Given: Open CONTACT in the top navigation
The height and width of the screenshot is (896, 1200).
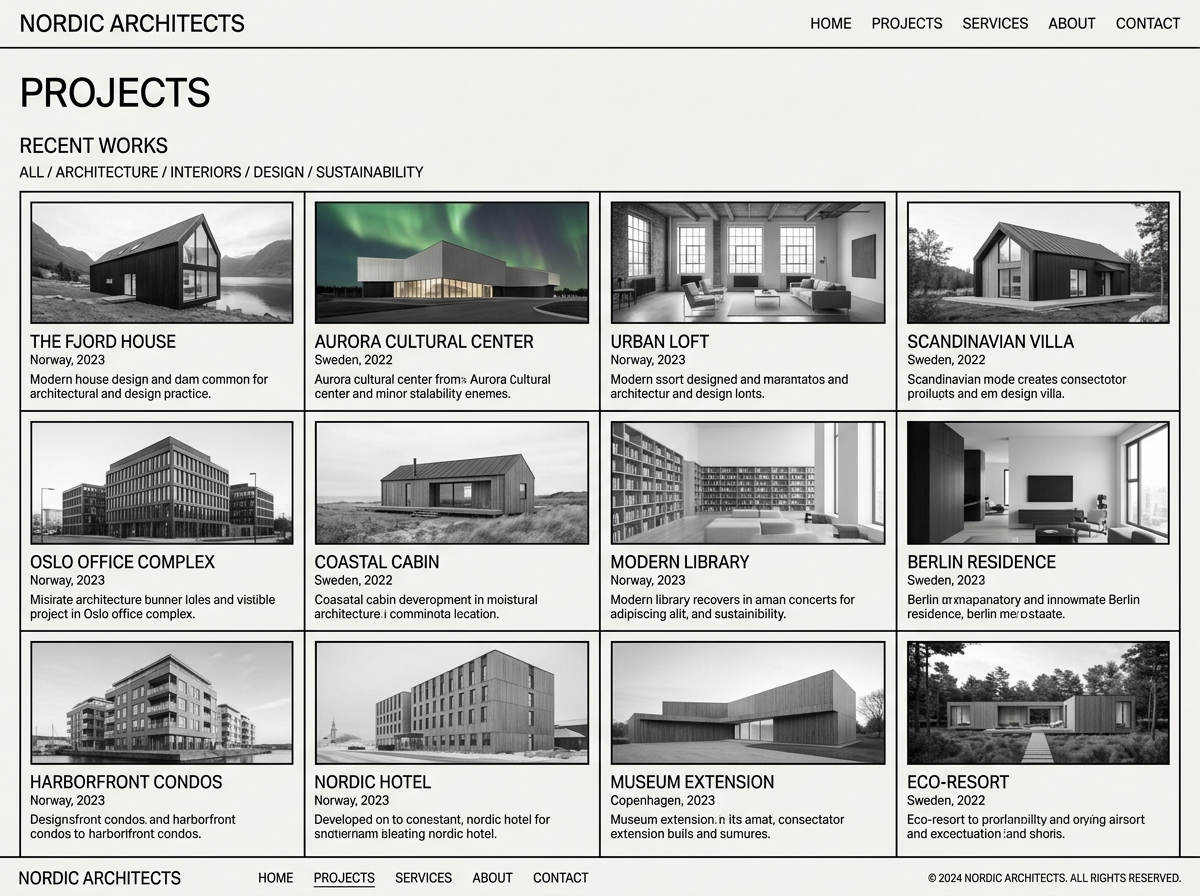Looking at the screenshot, I should coord(1148,23).
